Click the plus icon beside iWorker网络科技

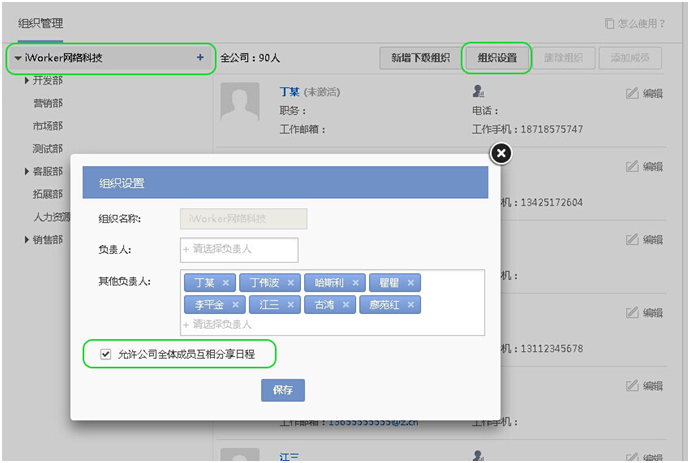point(200,57)
